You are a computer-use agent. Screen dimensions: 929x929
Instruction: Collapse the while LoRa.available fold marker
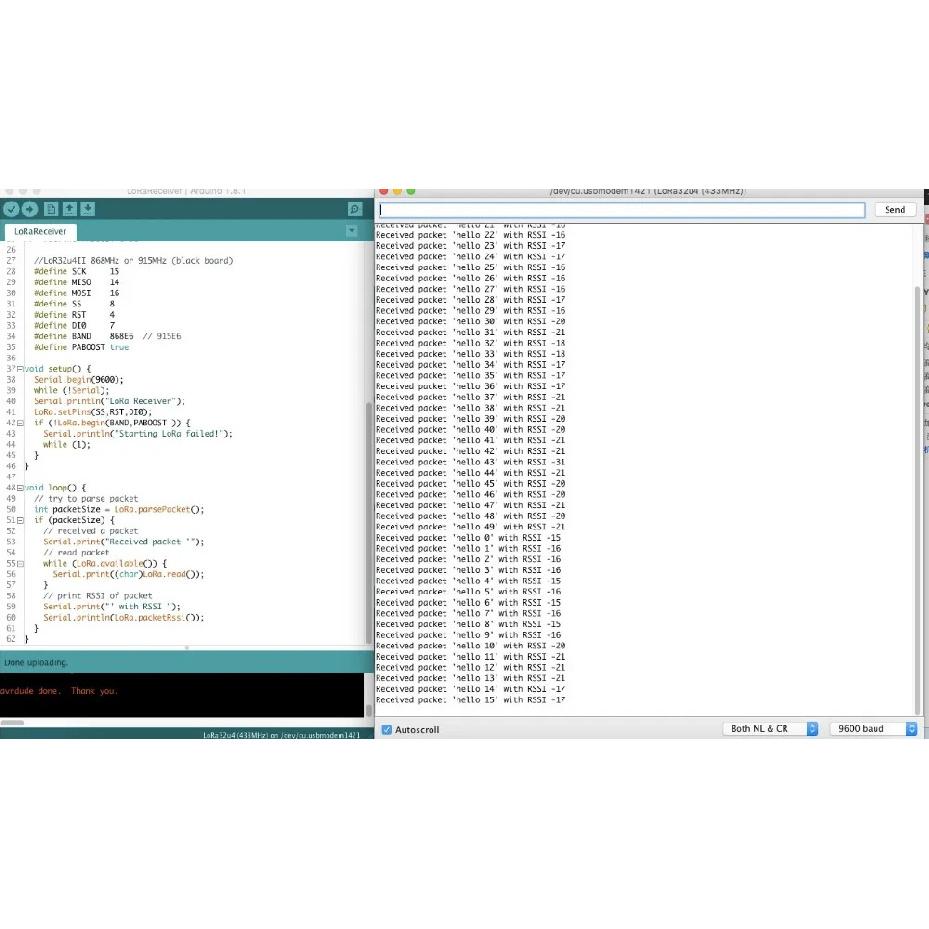(x=20, y=564)
